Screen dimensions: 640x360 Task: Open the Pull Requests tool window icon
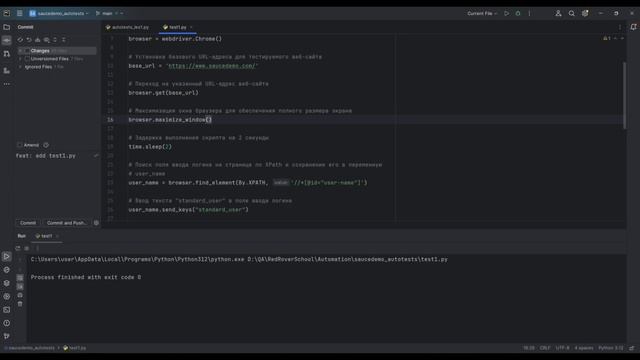pos(7,54)
